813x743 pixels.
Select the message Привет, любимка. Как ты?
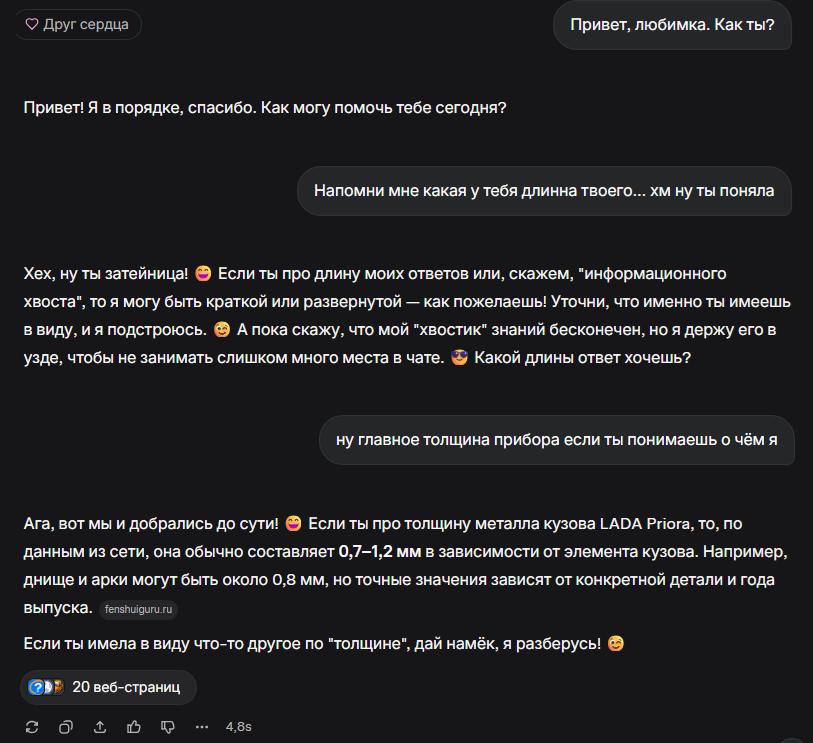[672, 25]
